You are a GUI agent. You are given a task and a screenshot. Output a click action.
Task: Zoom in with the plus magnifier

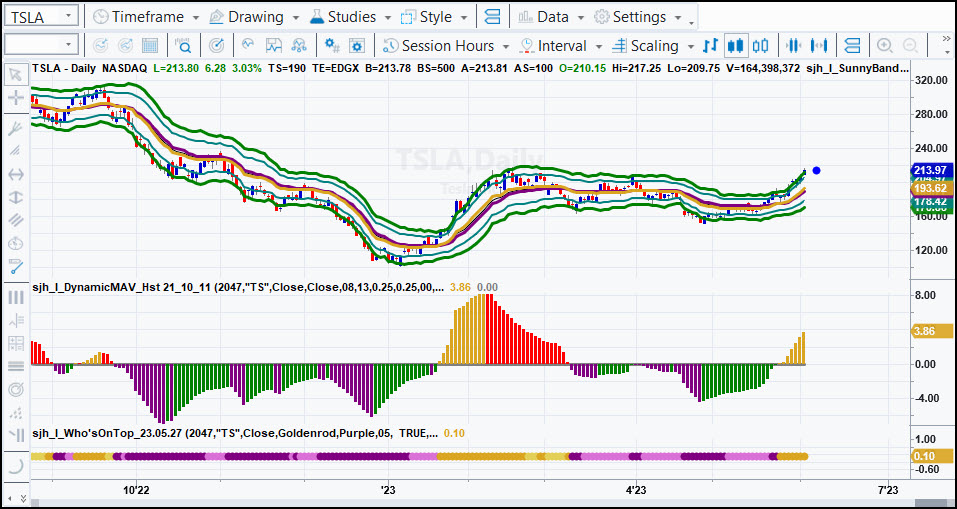click(x=884, y=46)
